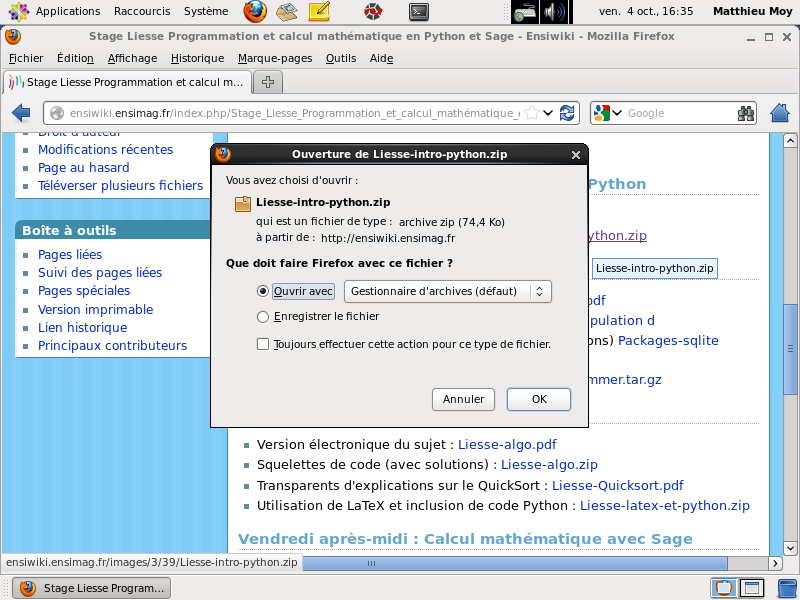Switch to the first workspace in bottom panel
The width and height of the screenshot is (800, 600).
click(723, 588)
